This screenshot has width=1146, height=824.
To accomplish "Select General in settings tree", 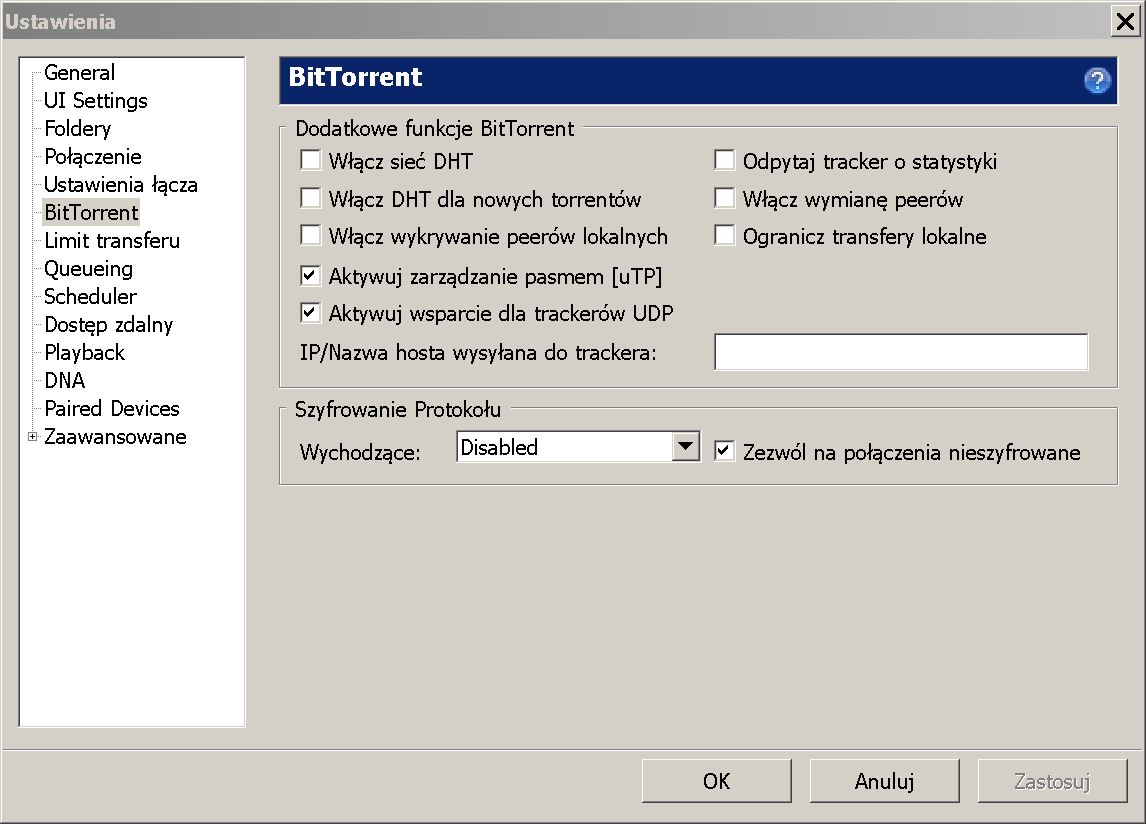I will pos(80,72).
